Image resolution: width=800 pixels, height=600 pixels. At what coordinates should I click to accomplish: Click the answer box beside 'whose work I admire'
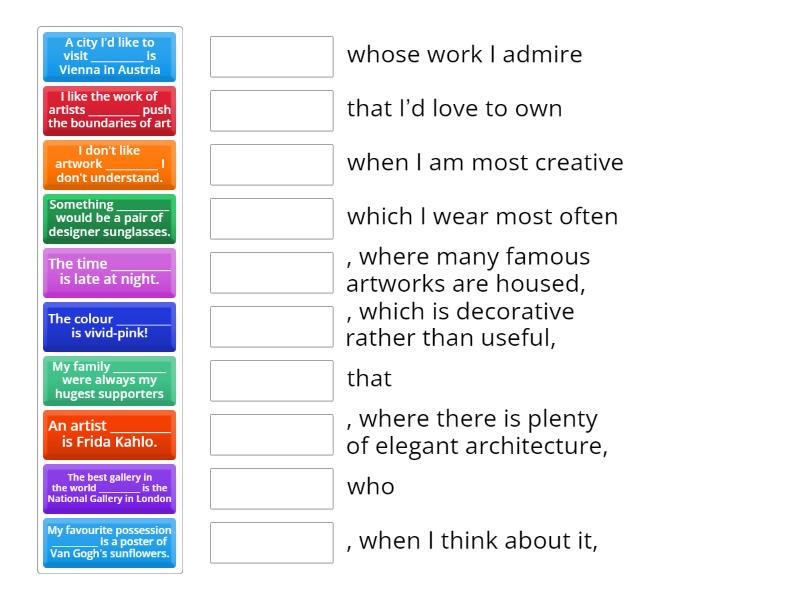272,57
